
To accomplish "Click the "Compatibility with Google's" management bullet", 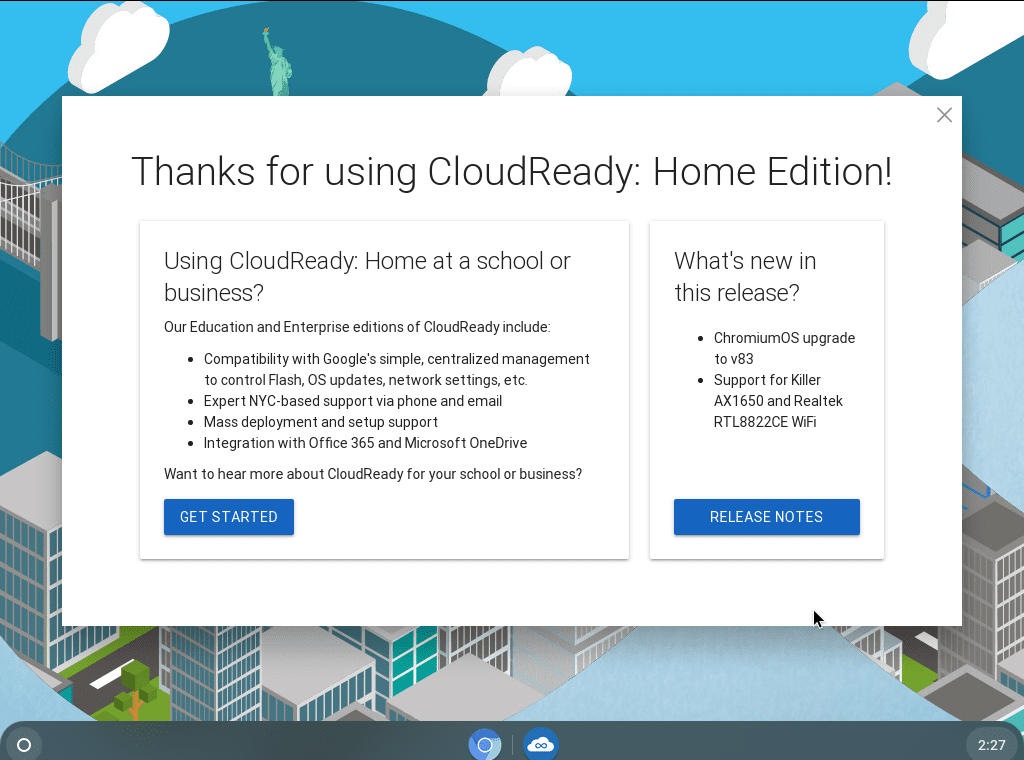I will pos(396,369).
